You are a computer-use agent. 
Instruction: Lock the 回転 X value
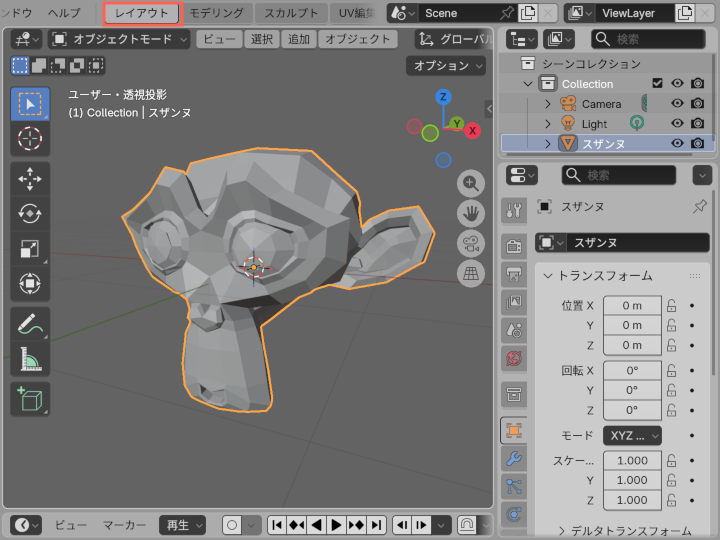click(671, 370)
